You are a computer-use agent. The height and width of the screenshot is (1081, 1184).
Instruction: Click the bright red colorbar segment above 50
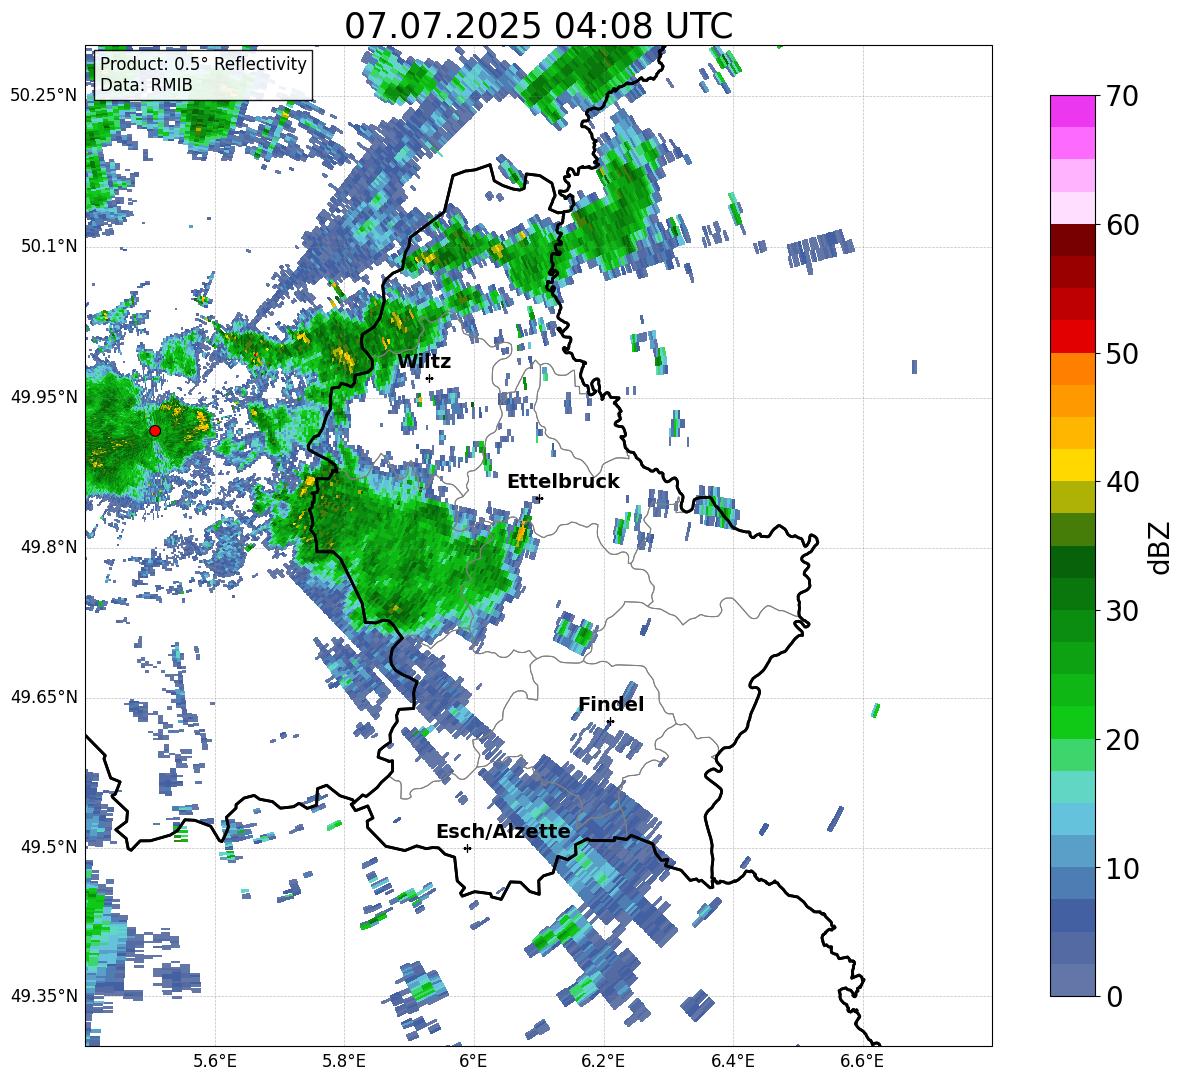click(x=1072, y=337)
